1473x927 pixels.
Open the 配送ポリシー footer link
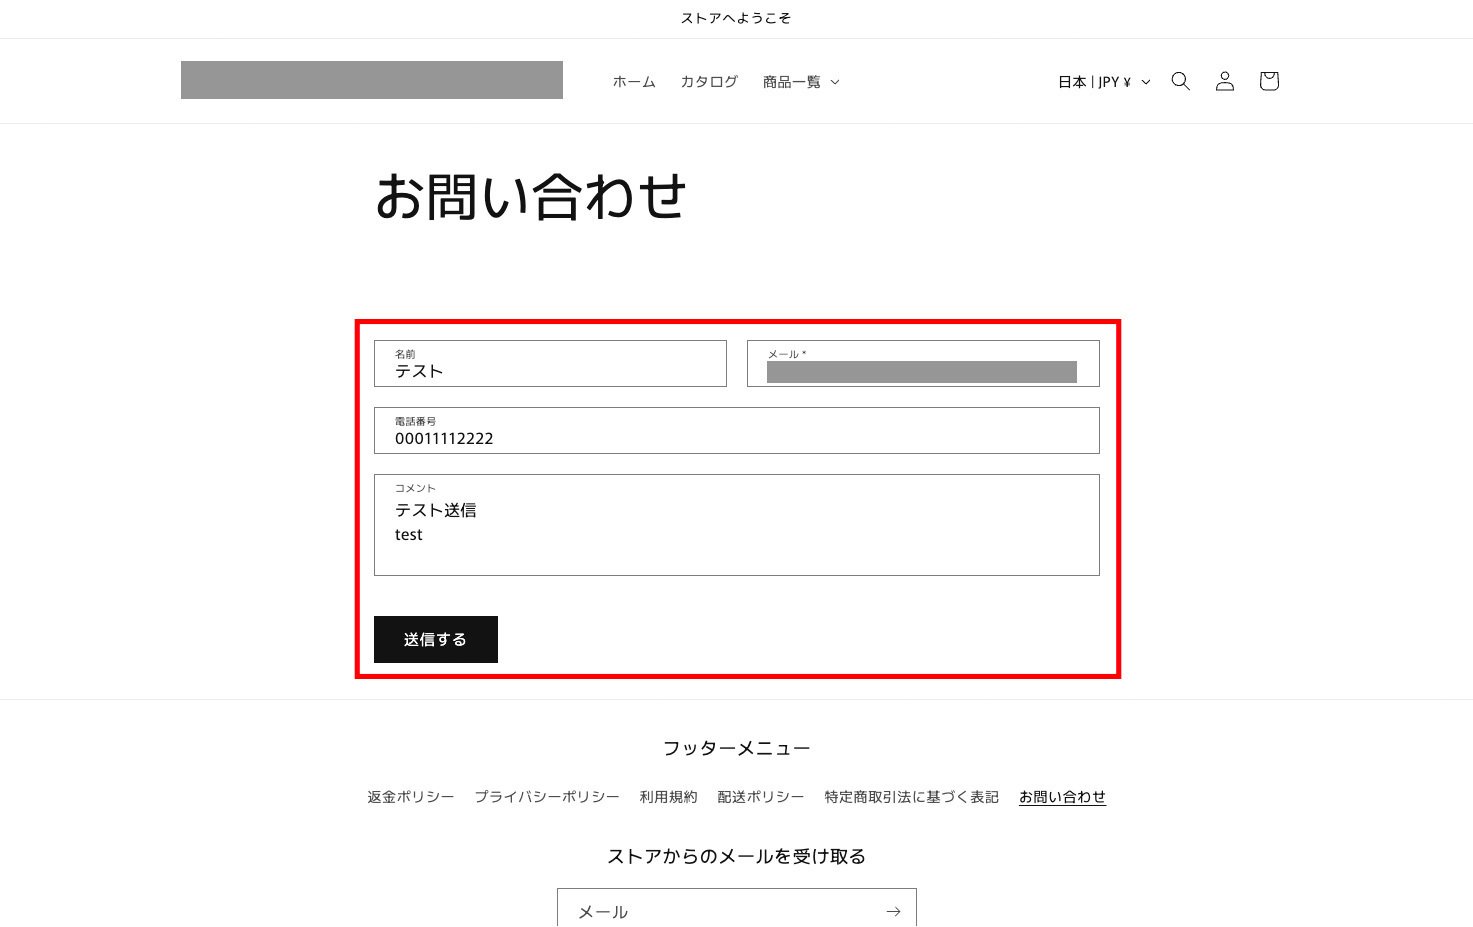[x=760, y=796]
